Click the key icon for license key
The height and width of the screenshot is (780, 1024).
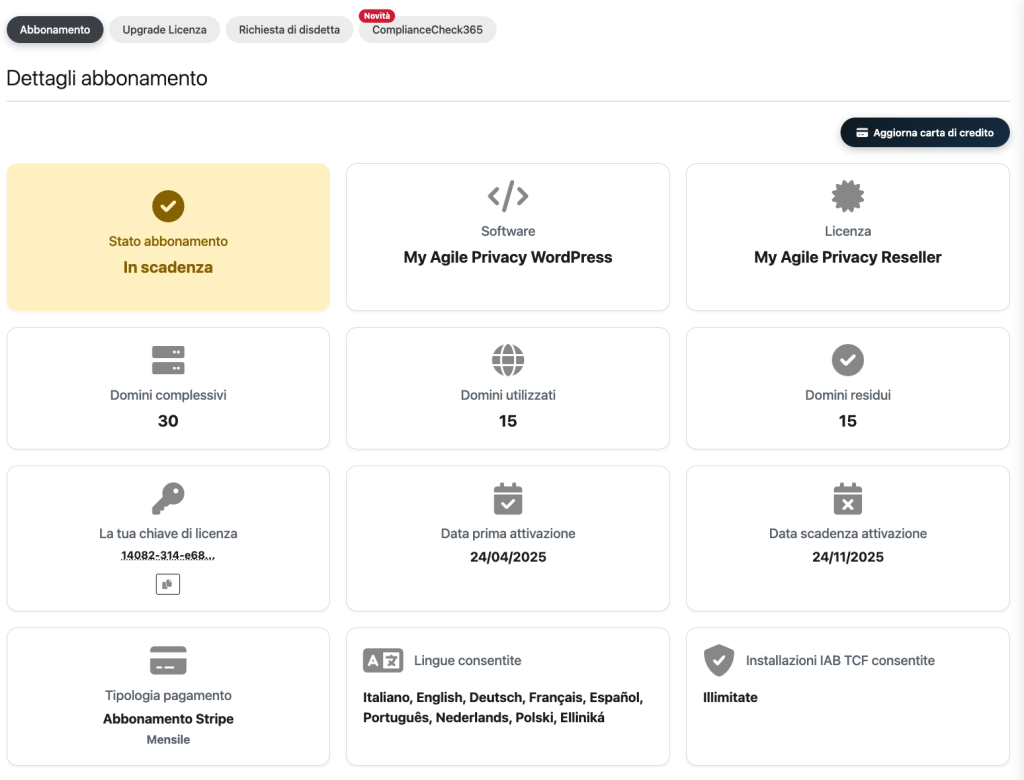(168, 498)
